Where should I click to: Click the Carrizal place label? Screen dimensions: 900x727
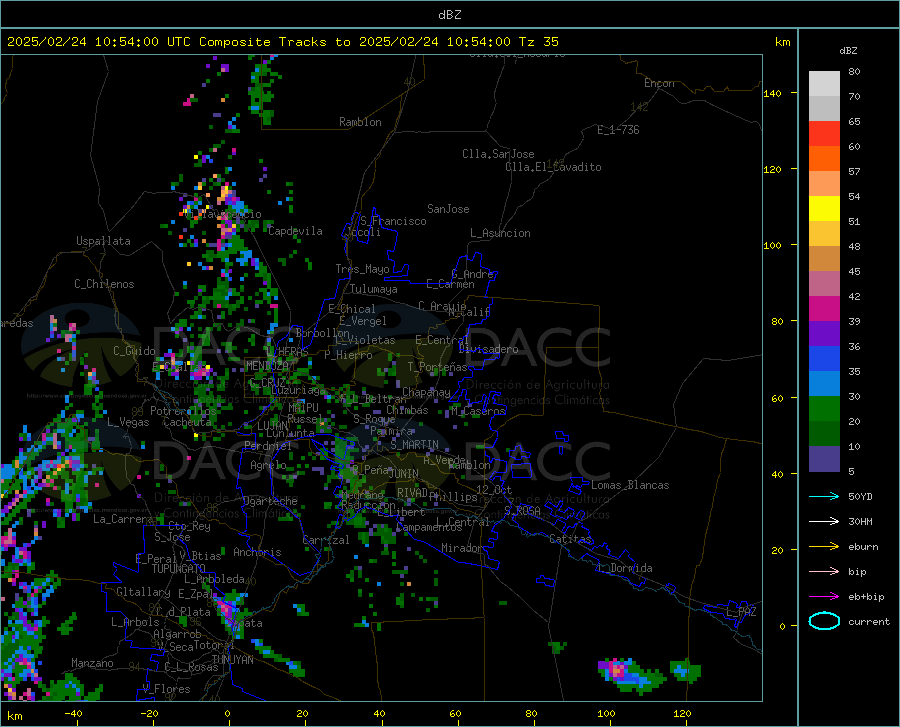pos(326,540)
